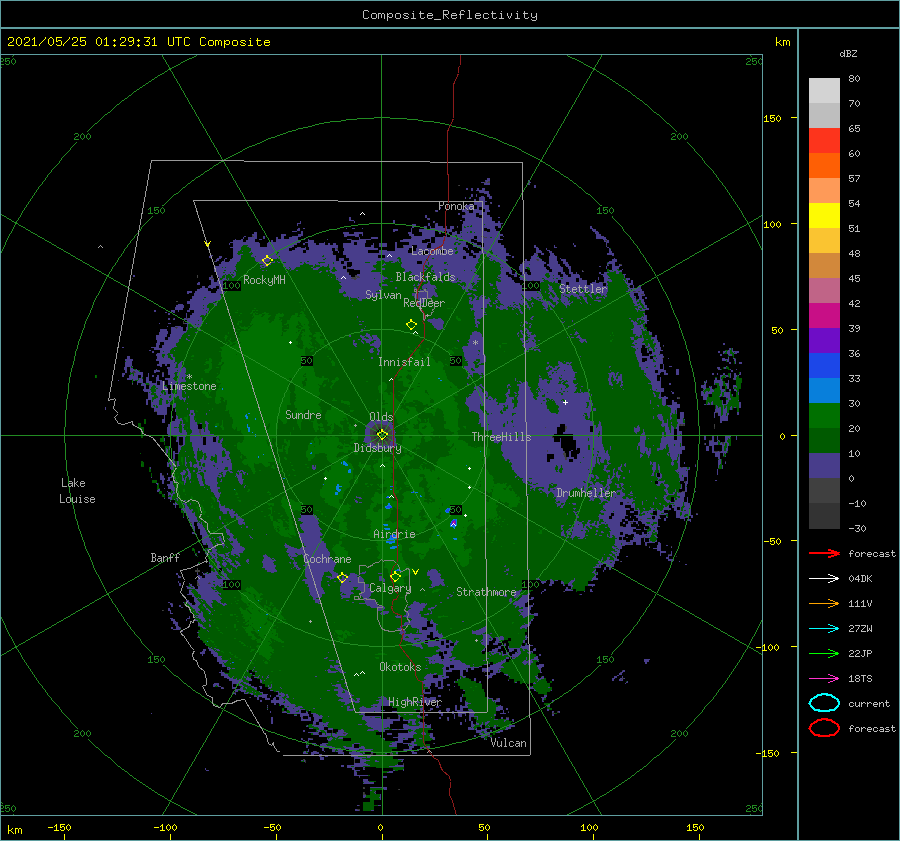
Task: Click the Lacombe town label
Action: (432, 251)
